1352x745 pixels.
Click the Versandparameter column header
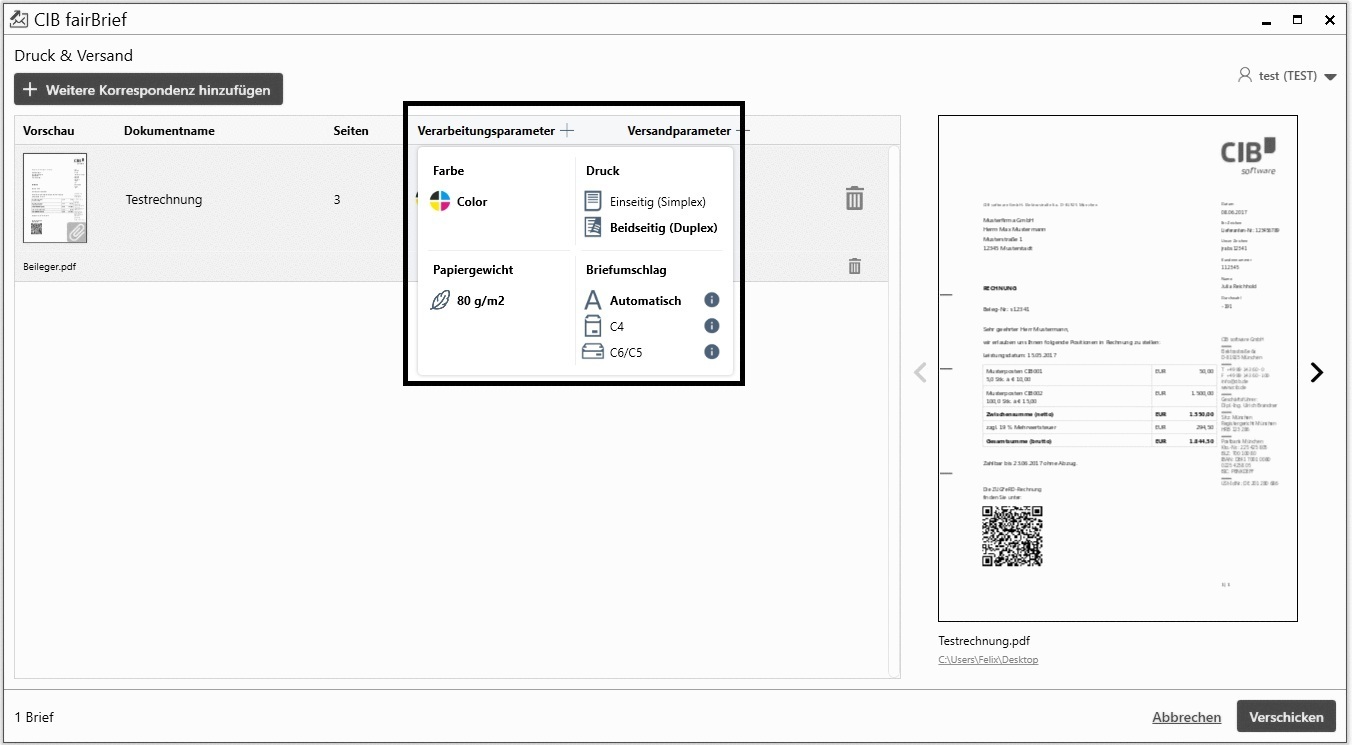pyautogui.click(x=679, y=131)
